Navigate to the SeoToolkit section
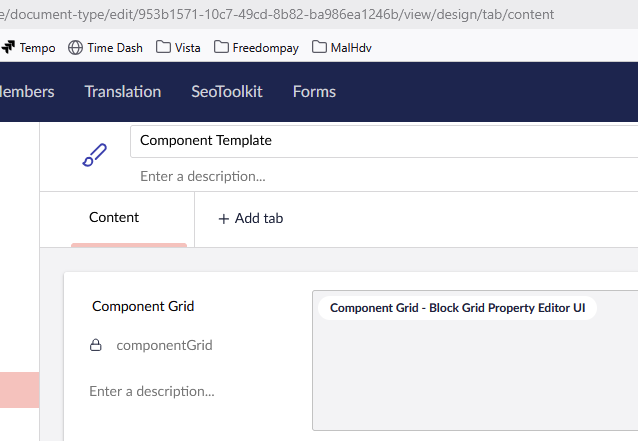The height and width of the screenshot is (441, 638). click(x=227, y=91)
